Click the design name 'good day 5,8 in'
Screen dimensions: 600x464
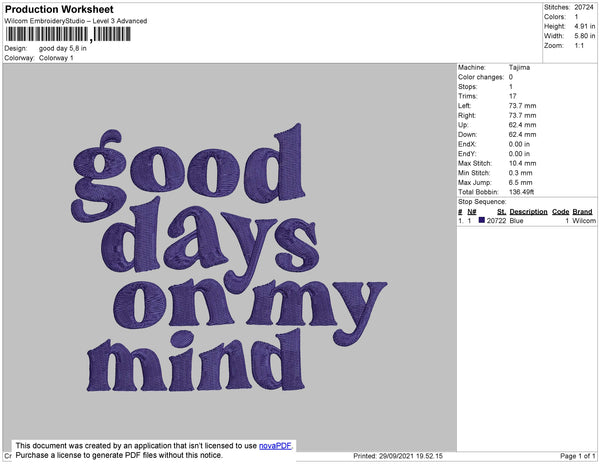63,48
